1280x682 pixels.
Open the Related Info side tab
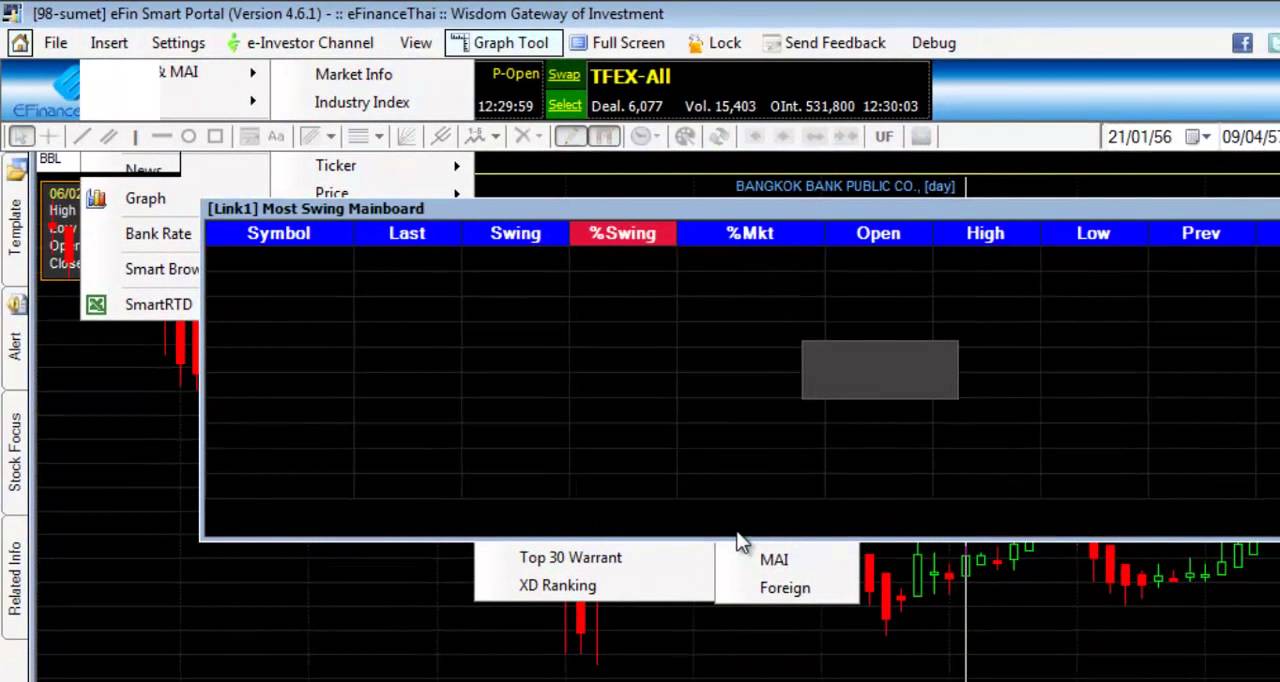click(16, 577)
